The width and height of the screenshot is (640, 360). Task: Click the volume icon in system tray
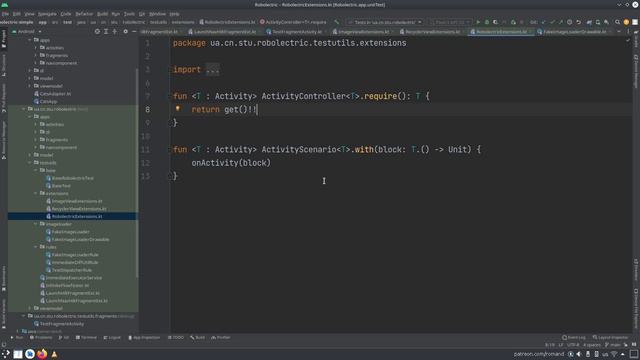(x=579, y=354)
